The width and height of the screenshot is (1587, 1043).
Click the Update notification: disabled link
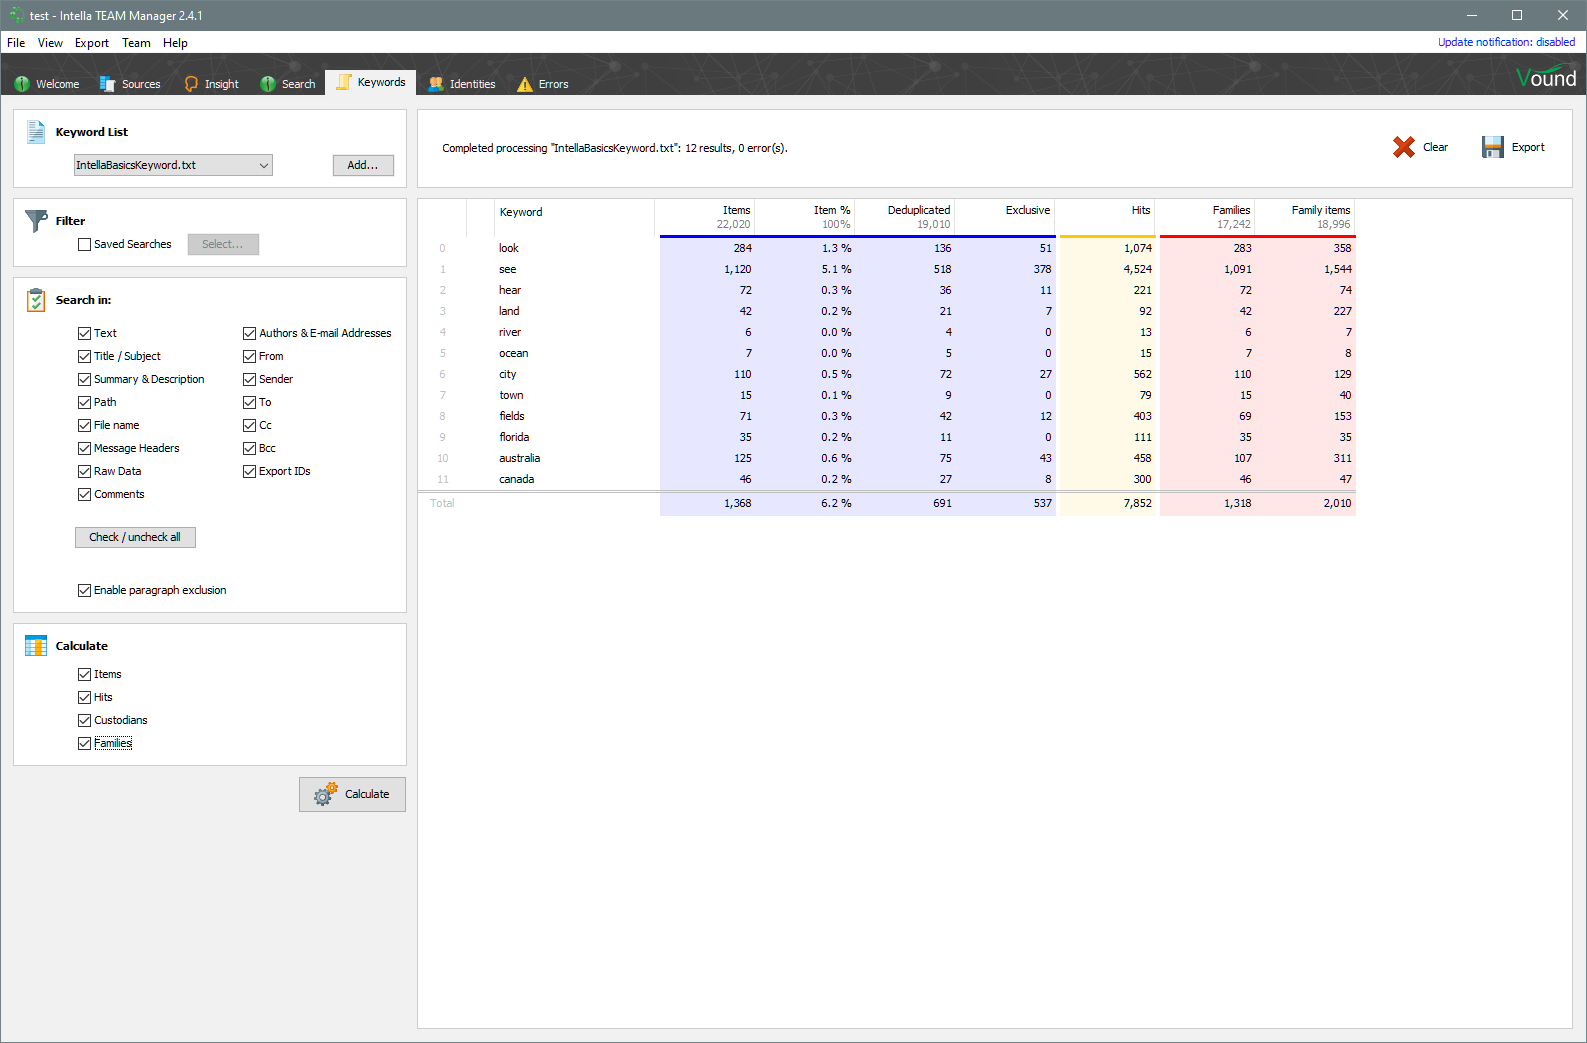(1506, 42)
